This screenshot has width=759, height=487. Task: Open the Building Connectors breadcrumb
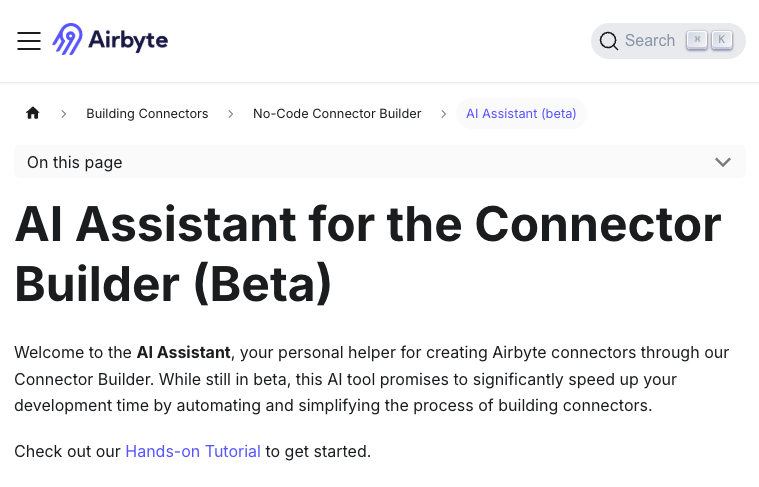147,114
